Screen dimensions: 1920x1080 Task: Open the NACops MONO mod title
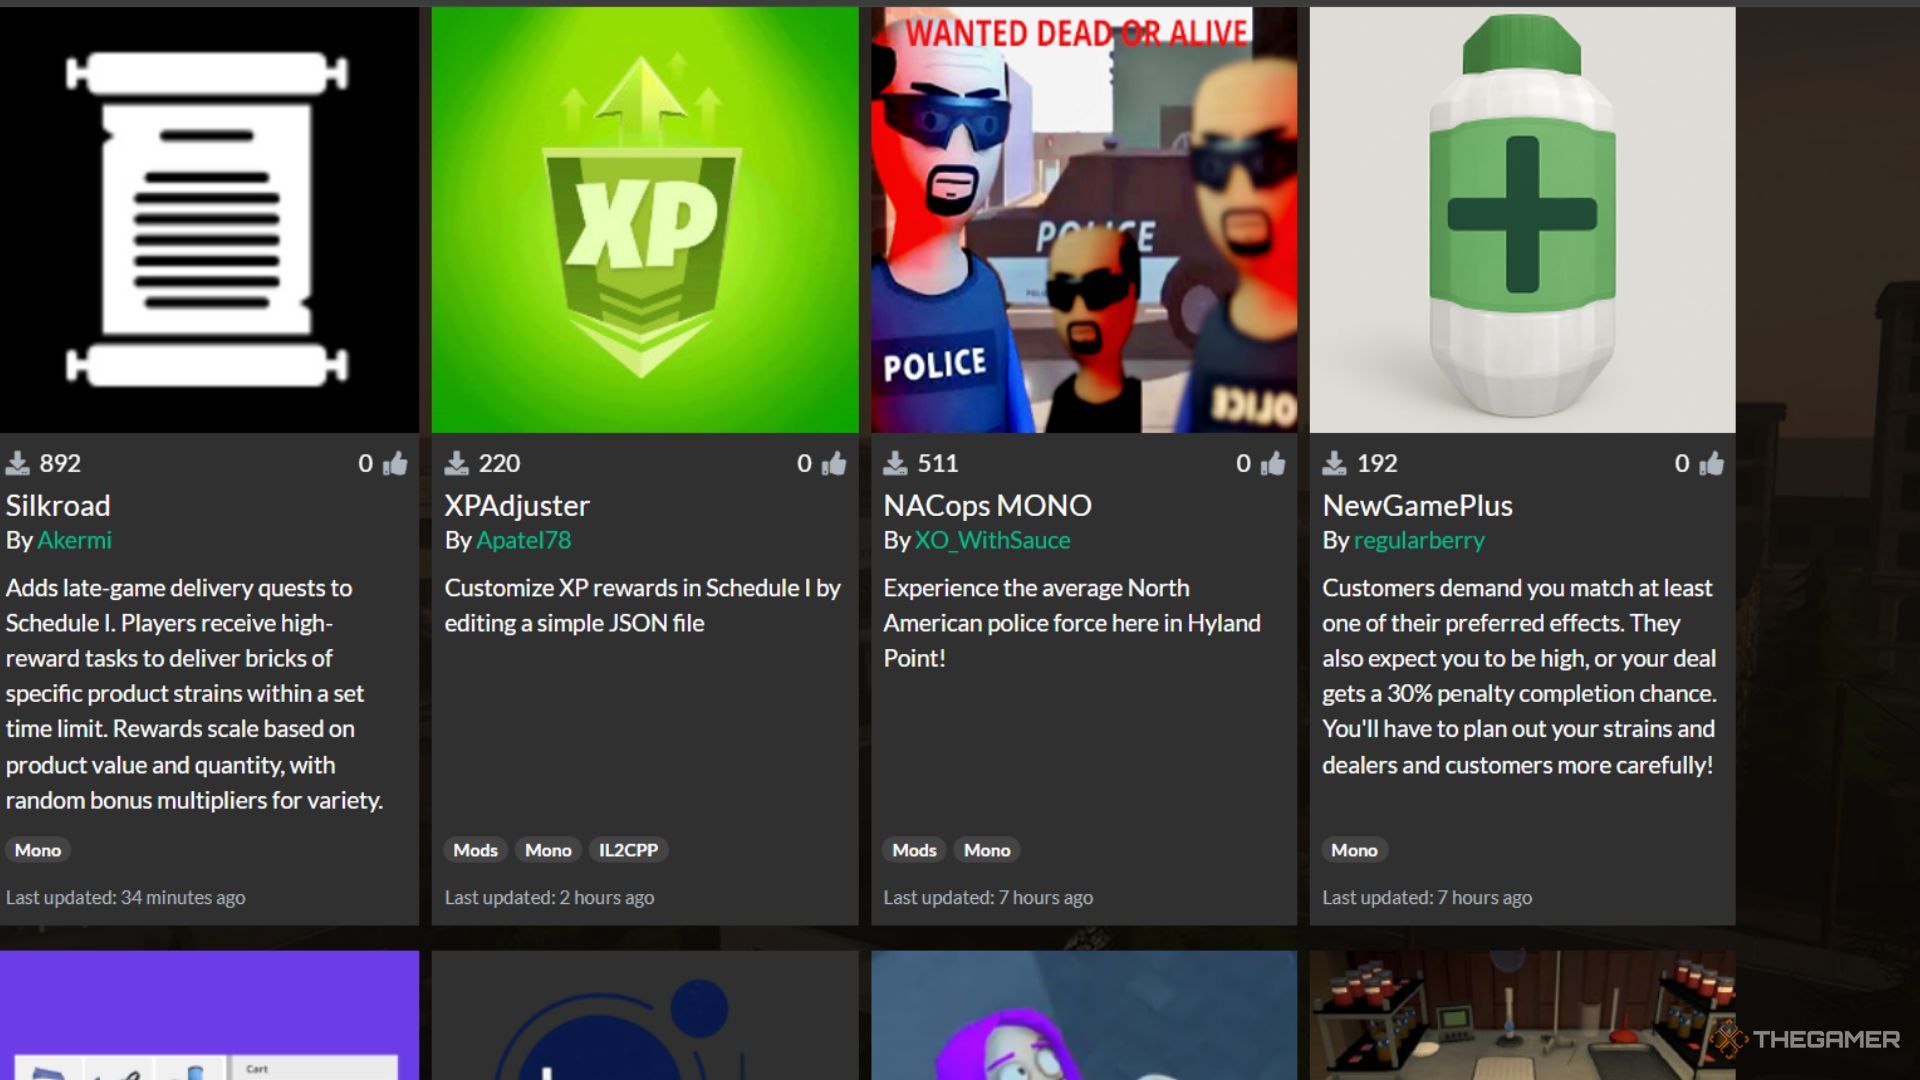(987, 506)
